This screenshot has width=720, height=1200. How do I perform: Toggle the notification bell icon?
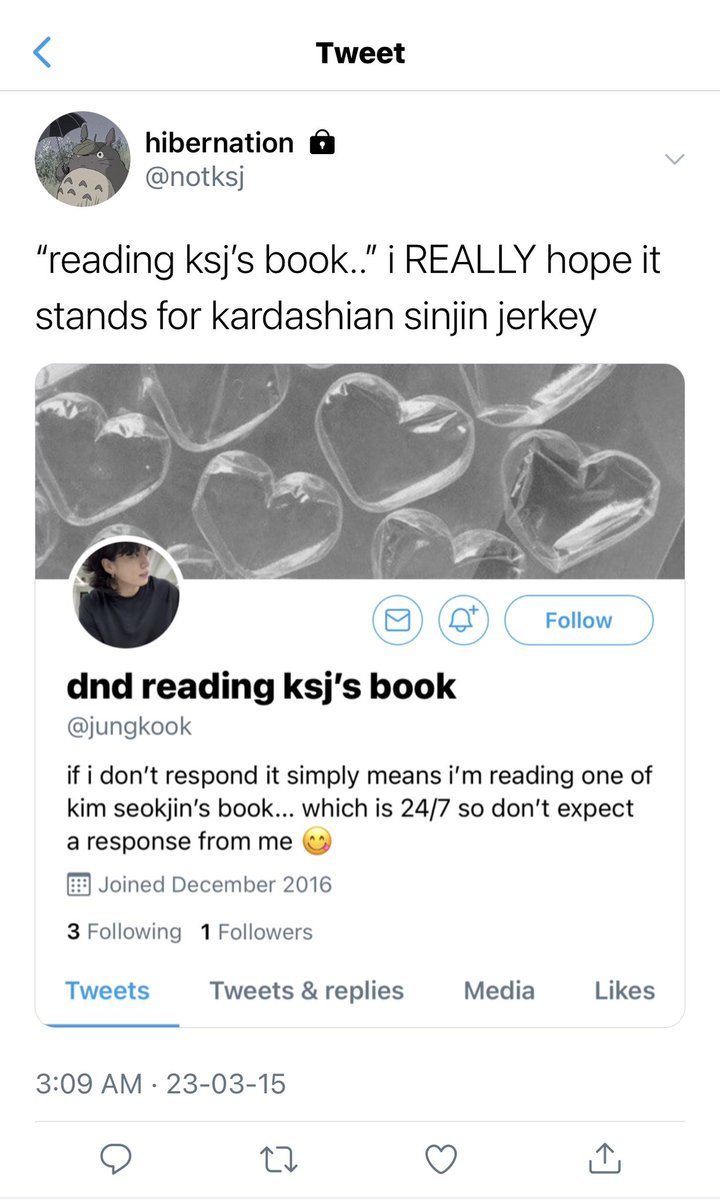pos(463,621)
